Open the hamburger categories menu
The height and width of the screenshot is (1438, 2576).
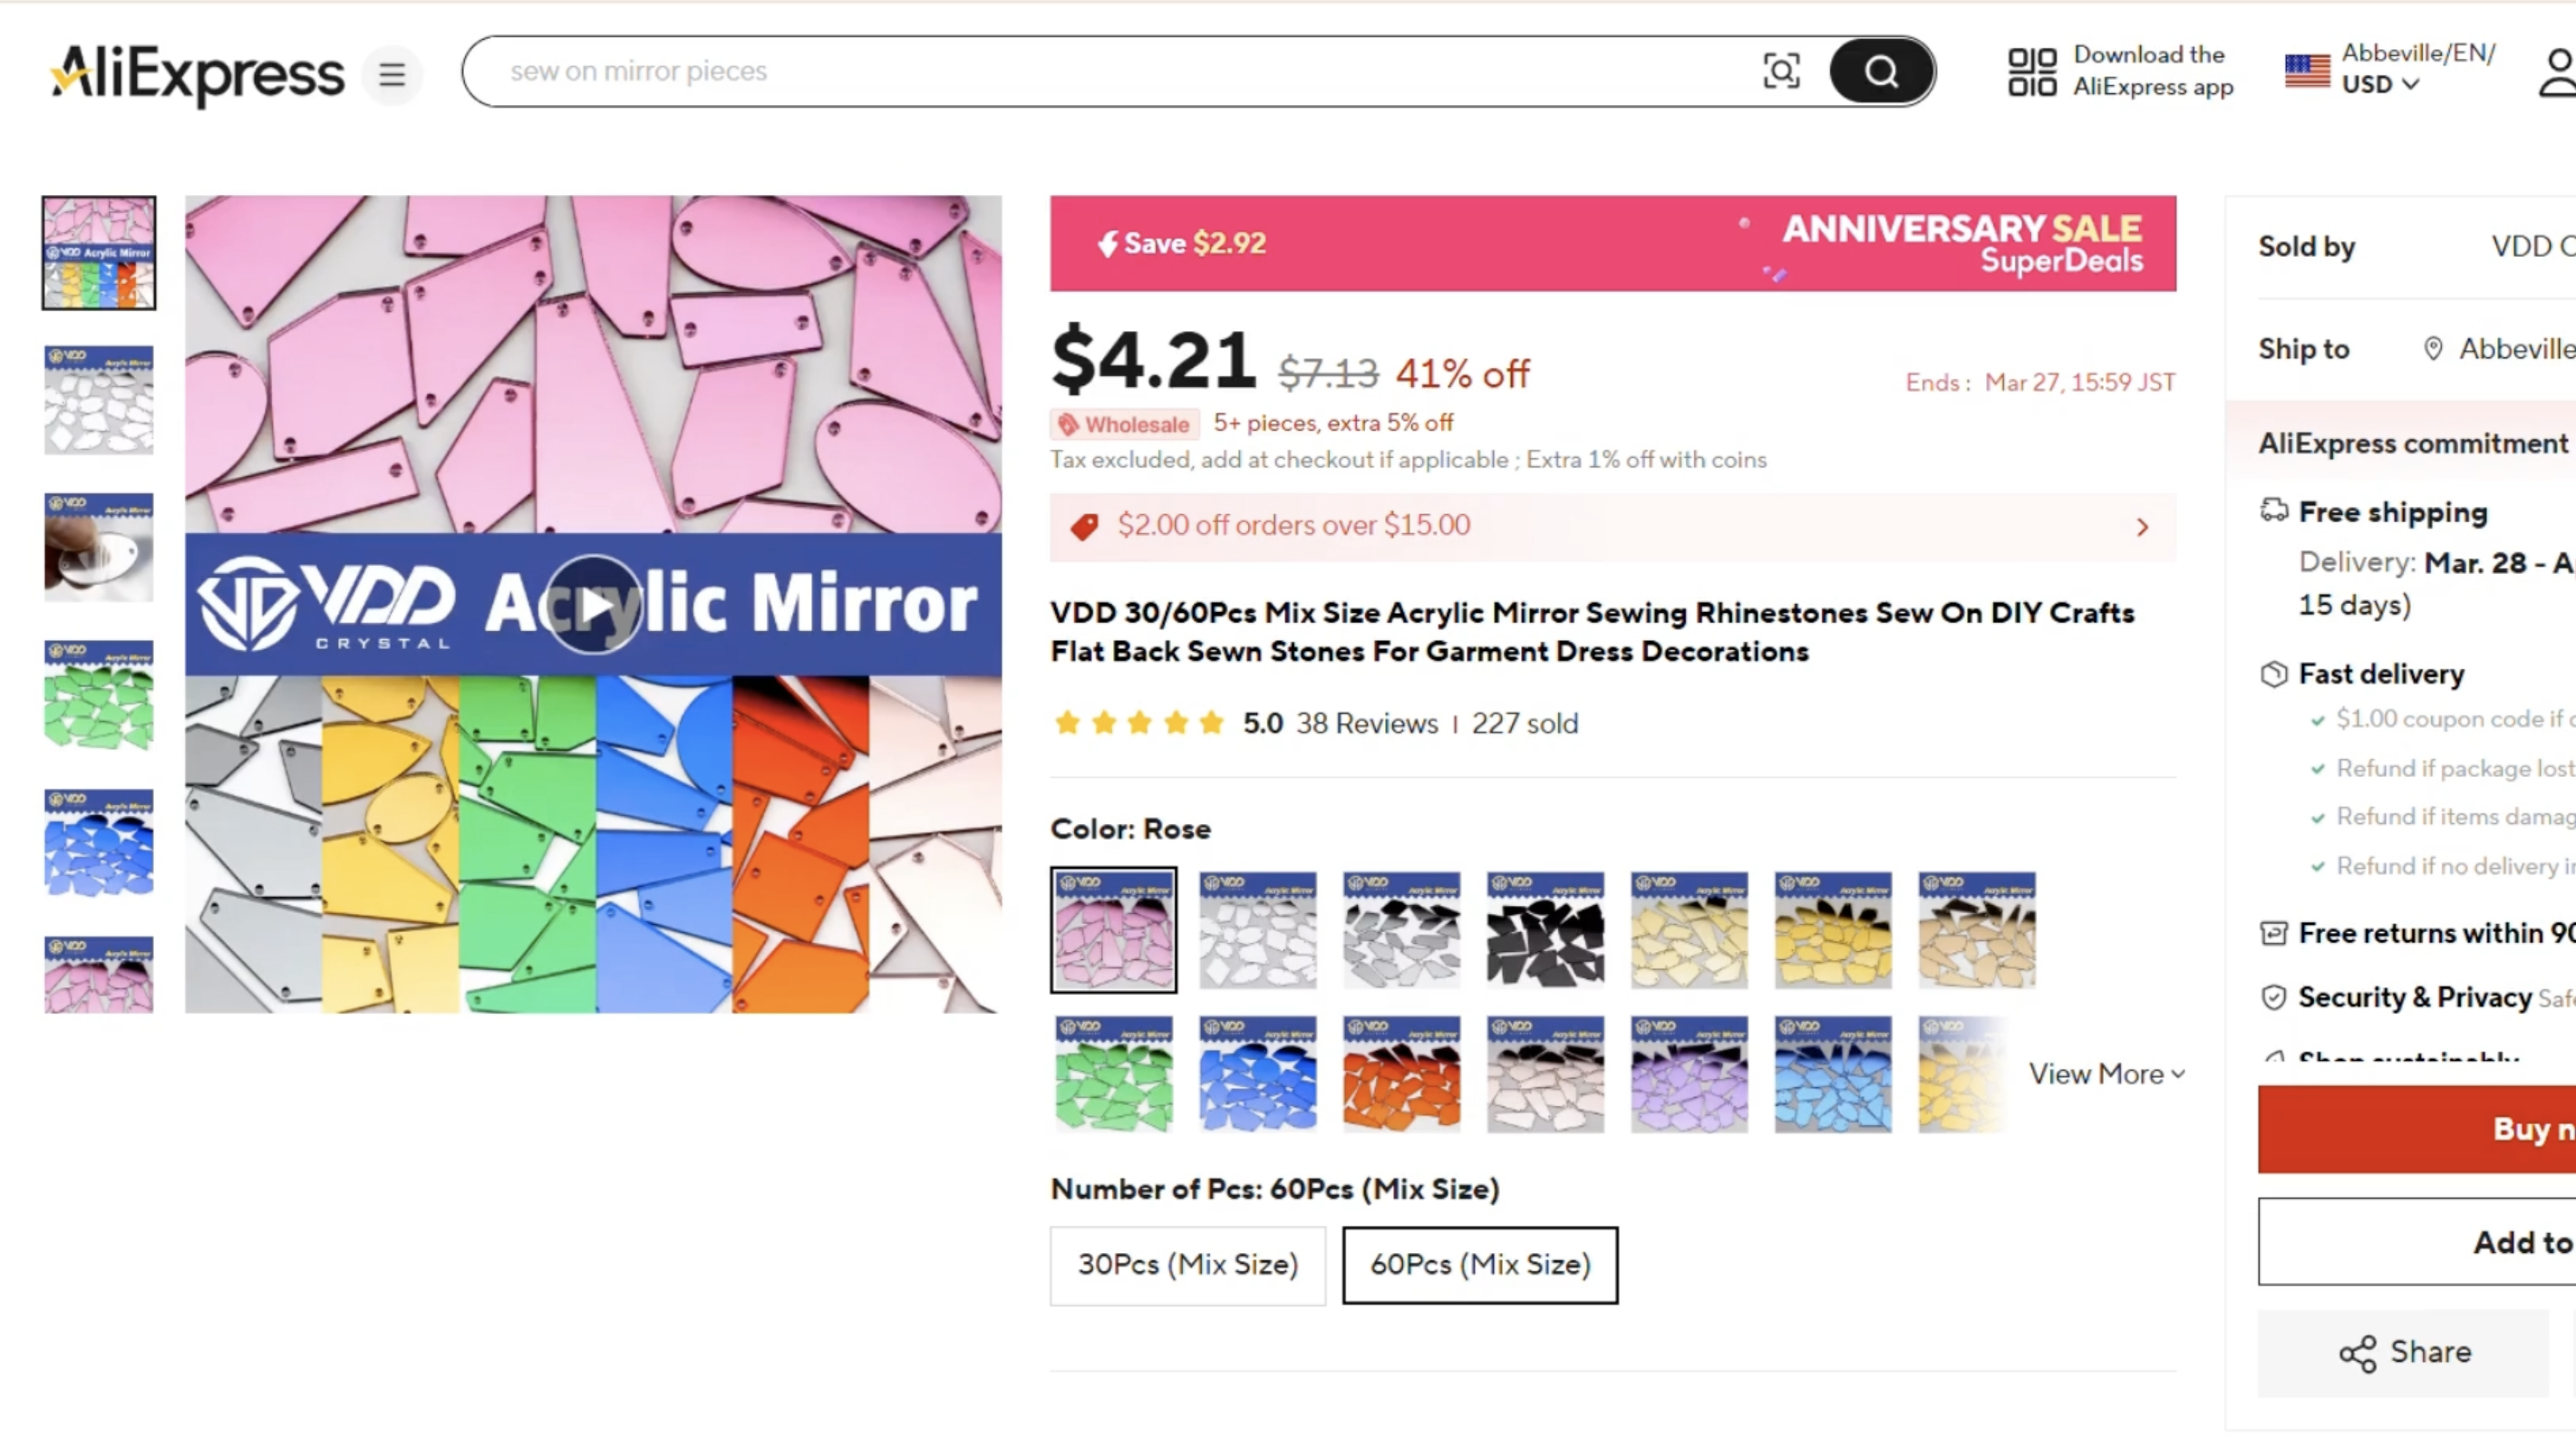tap(392, 73)
